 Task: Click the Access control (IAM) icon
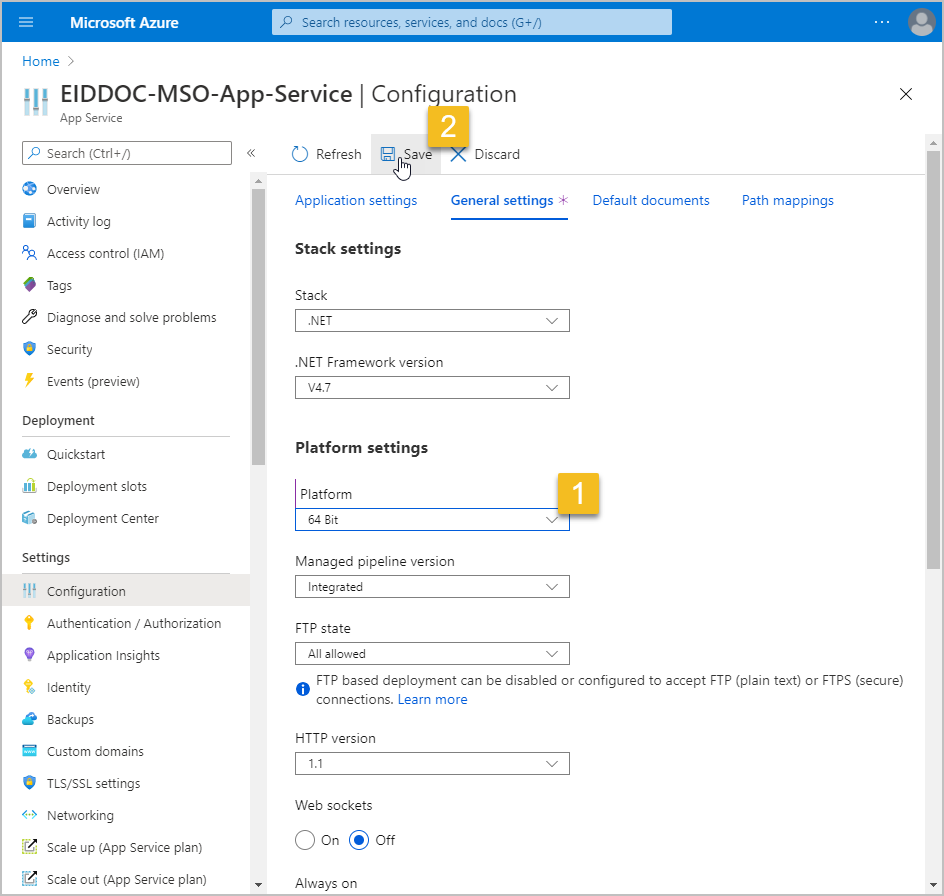pyautogui.click(x=29, y=253)
